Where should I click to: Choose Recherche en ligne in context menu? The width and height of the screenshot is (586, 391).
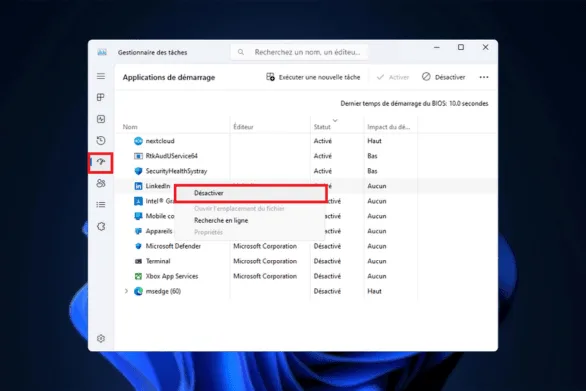[x=221, y=221]
